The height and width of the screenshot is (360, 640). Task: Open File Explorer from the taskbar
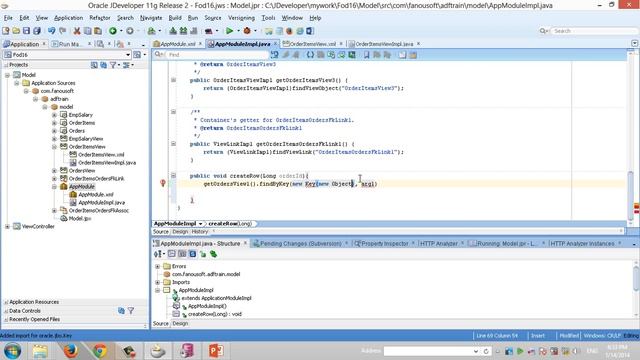coord(40,350)
